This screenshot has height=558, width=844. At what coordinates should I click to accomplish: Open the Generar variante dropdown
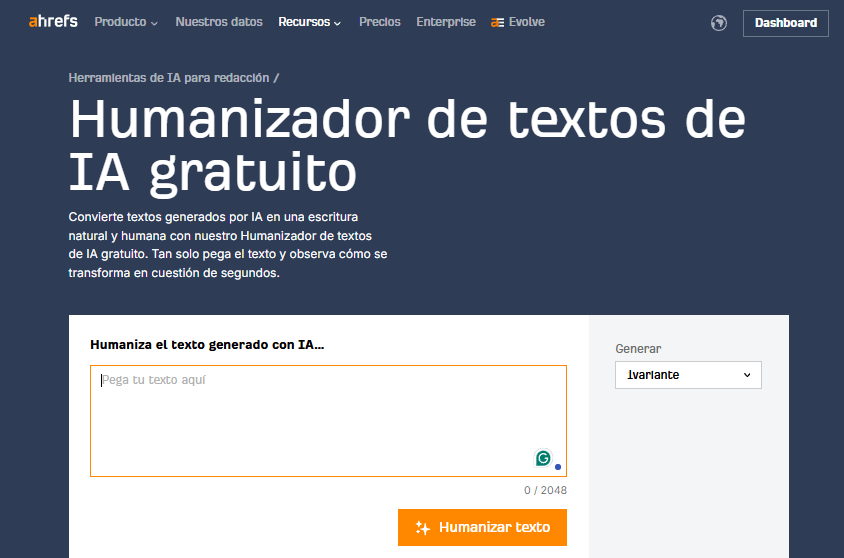688,375
